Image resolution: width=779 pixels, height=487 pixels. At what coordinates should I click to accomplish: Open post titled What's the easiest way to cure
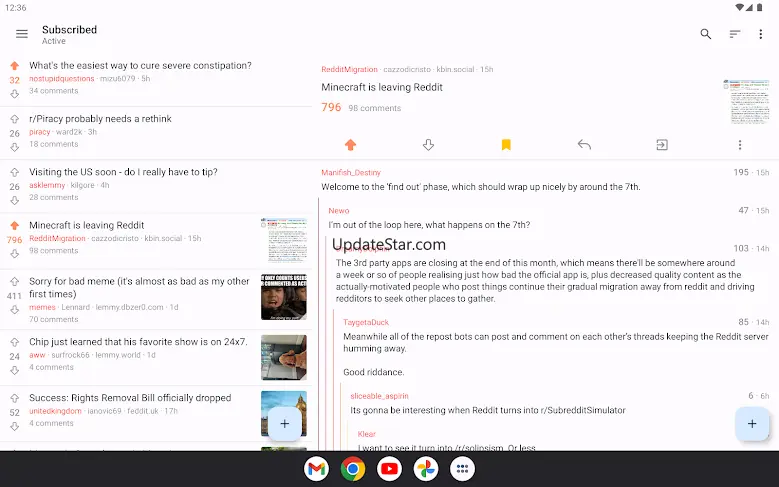pyautogui.click(x=140, y=66)
